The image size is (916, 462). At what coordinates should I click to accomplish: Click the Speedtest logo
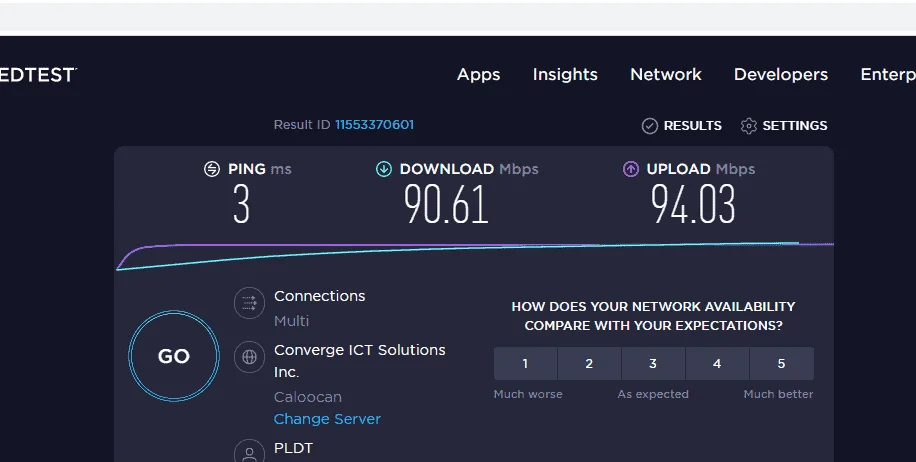(39, 75)
